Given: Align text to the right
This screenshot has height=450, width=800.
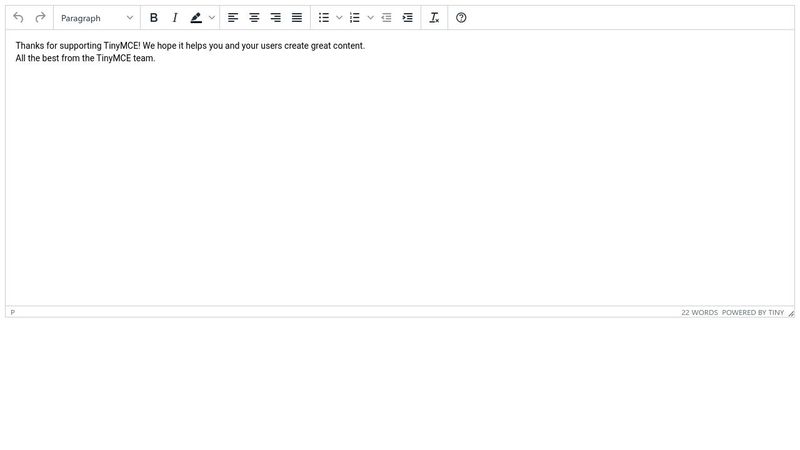Looking at the screenshot, I should pyautogui.click(x=276, y=18).
